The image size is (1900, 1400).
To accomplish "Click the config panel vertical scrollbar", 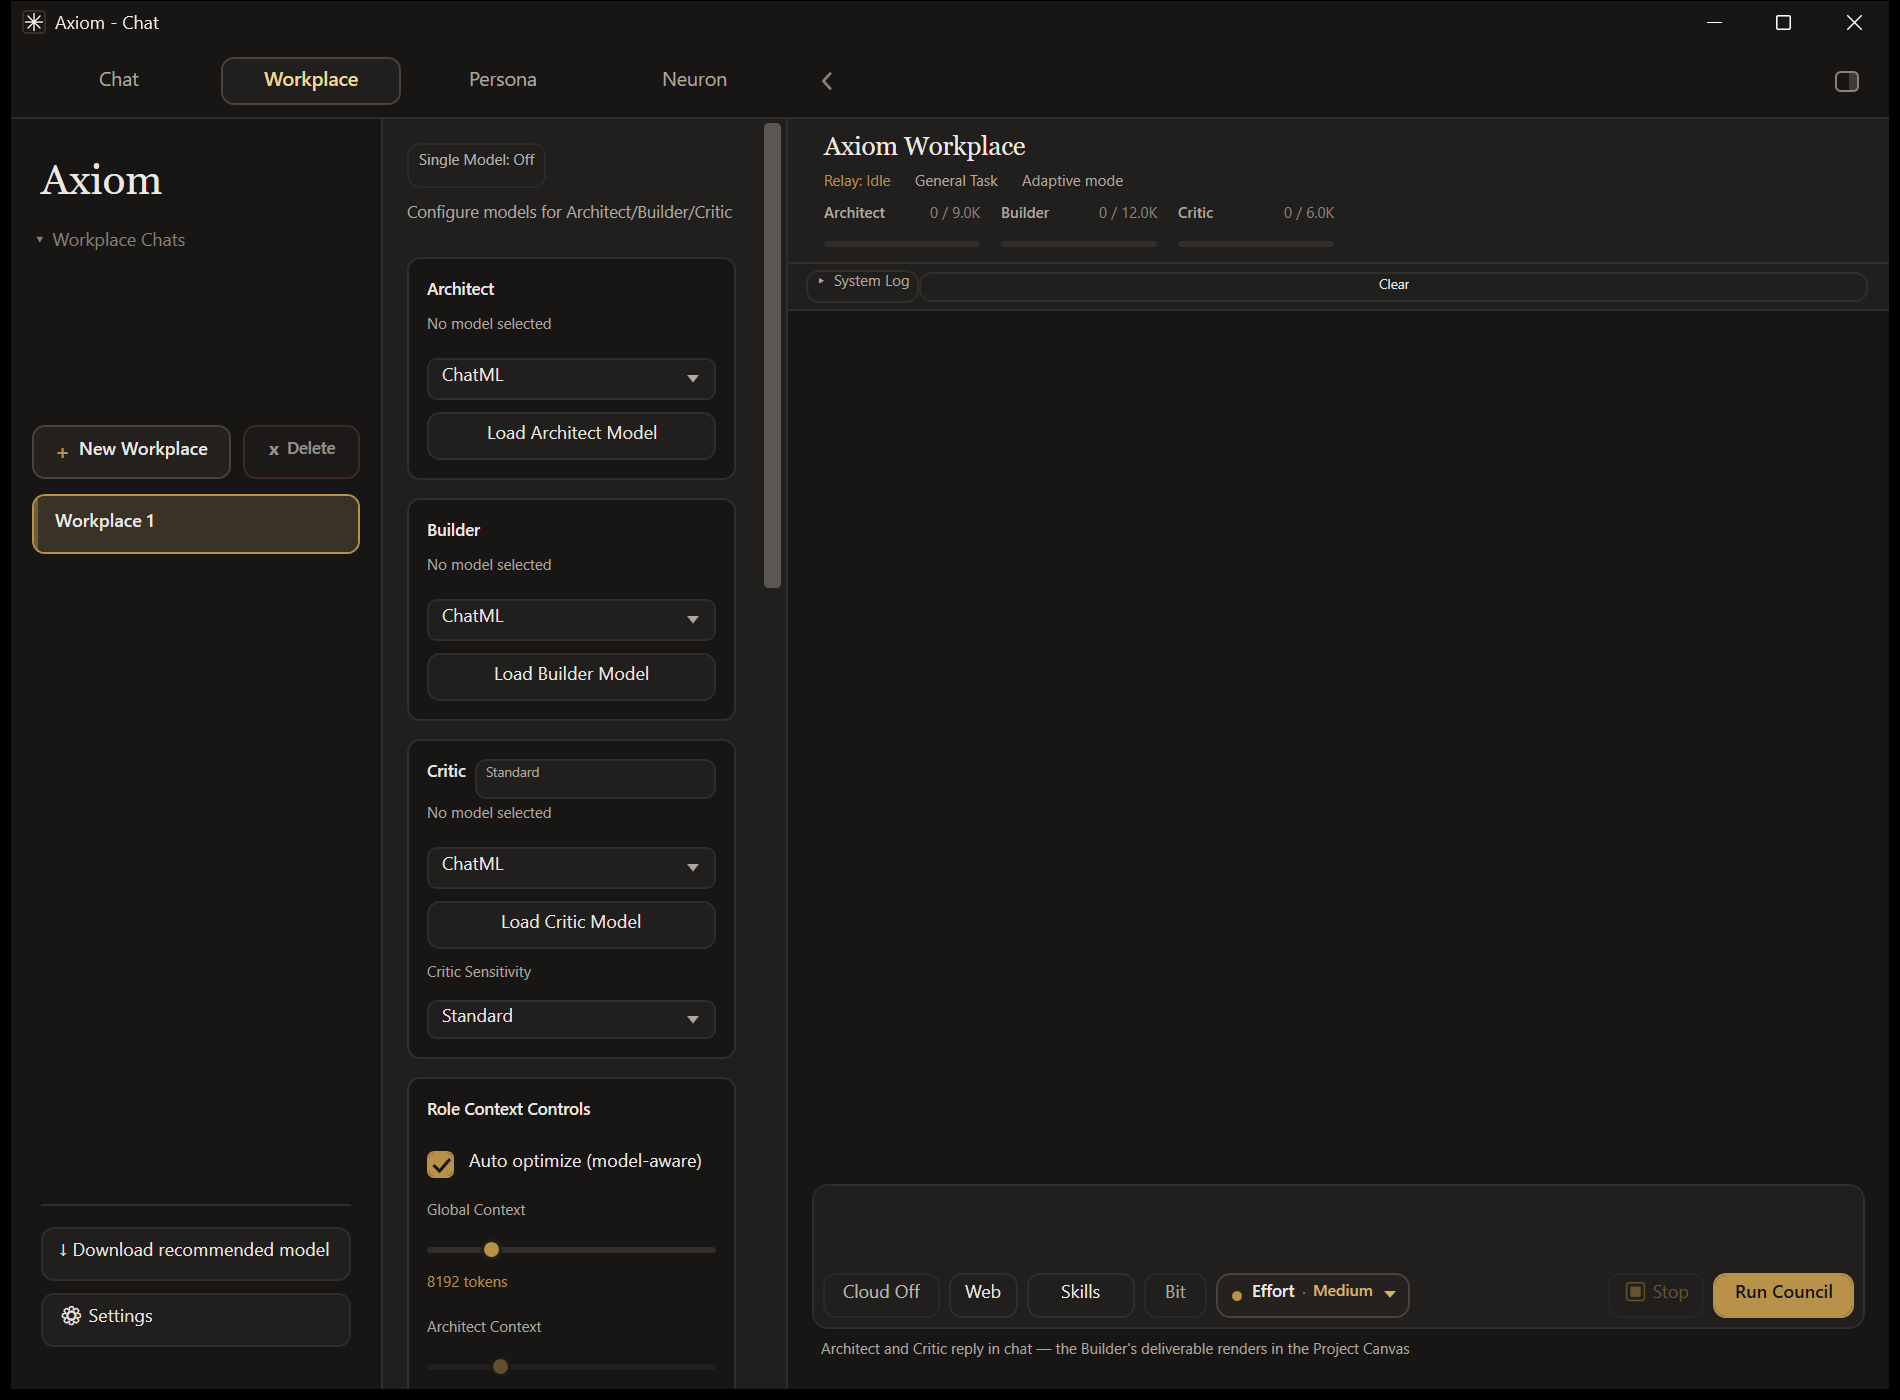I will click(x=772, y=355).
